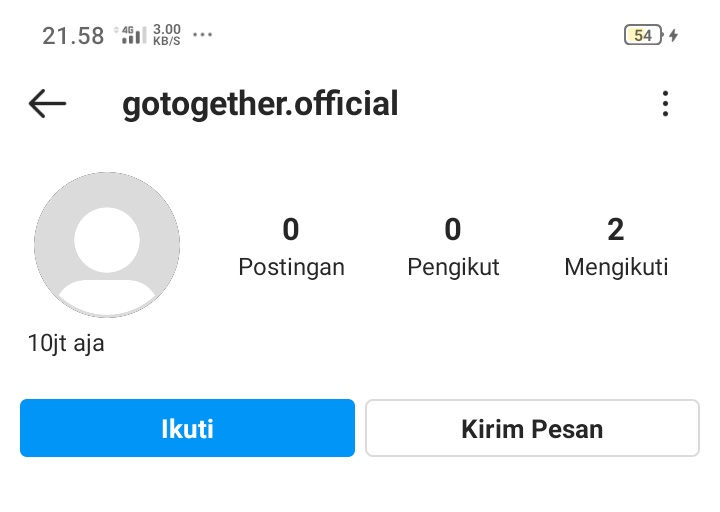
Task: Tap the following count of 2
Action: pos(616,230)
